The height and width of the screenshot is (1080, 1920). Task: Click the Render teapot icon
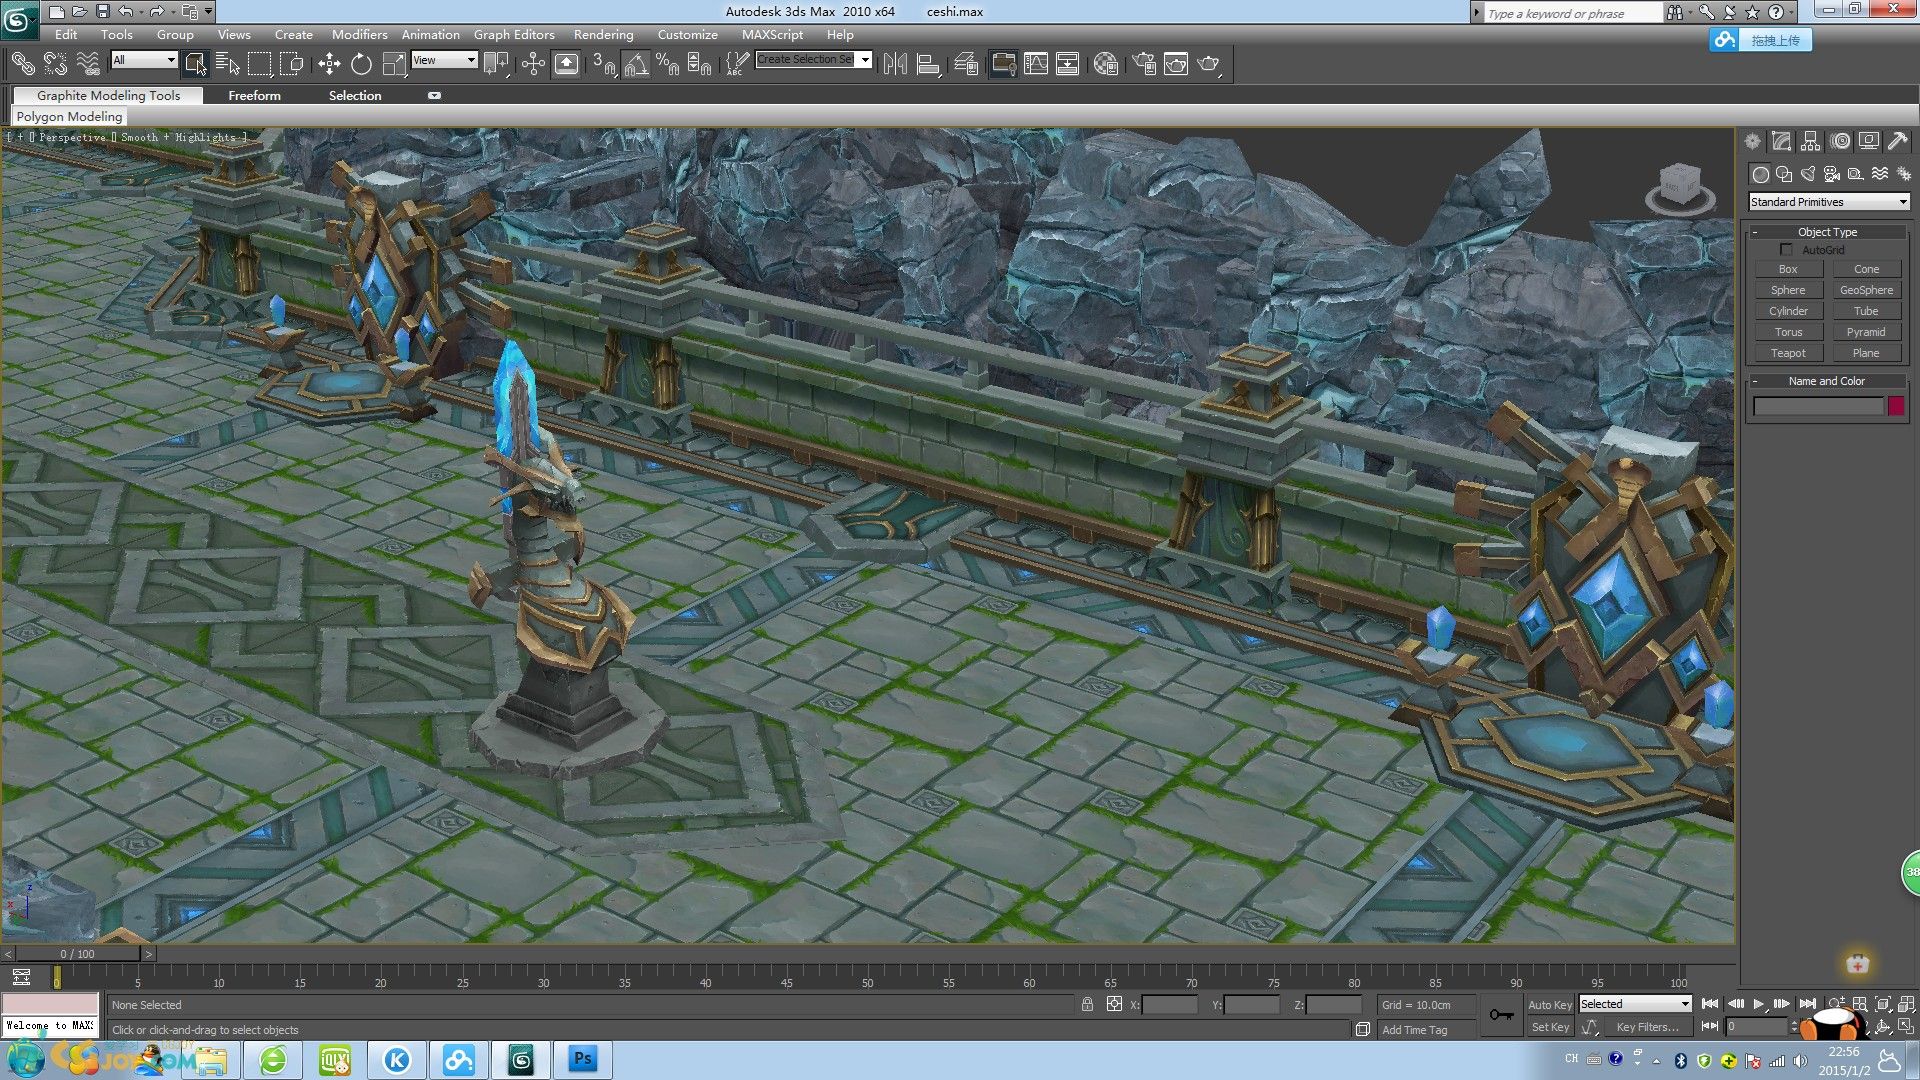tap(1208, 64)
